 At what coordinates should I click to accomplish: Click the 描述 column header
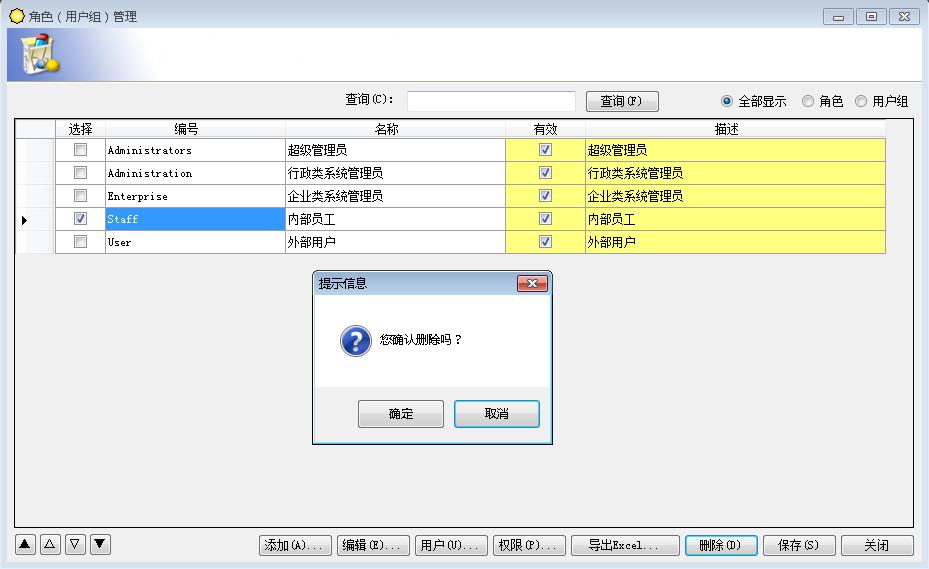tap(735, 129)
